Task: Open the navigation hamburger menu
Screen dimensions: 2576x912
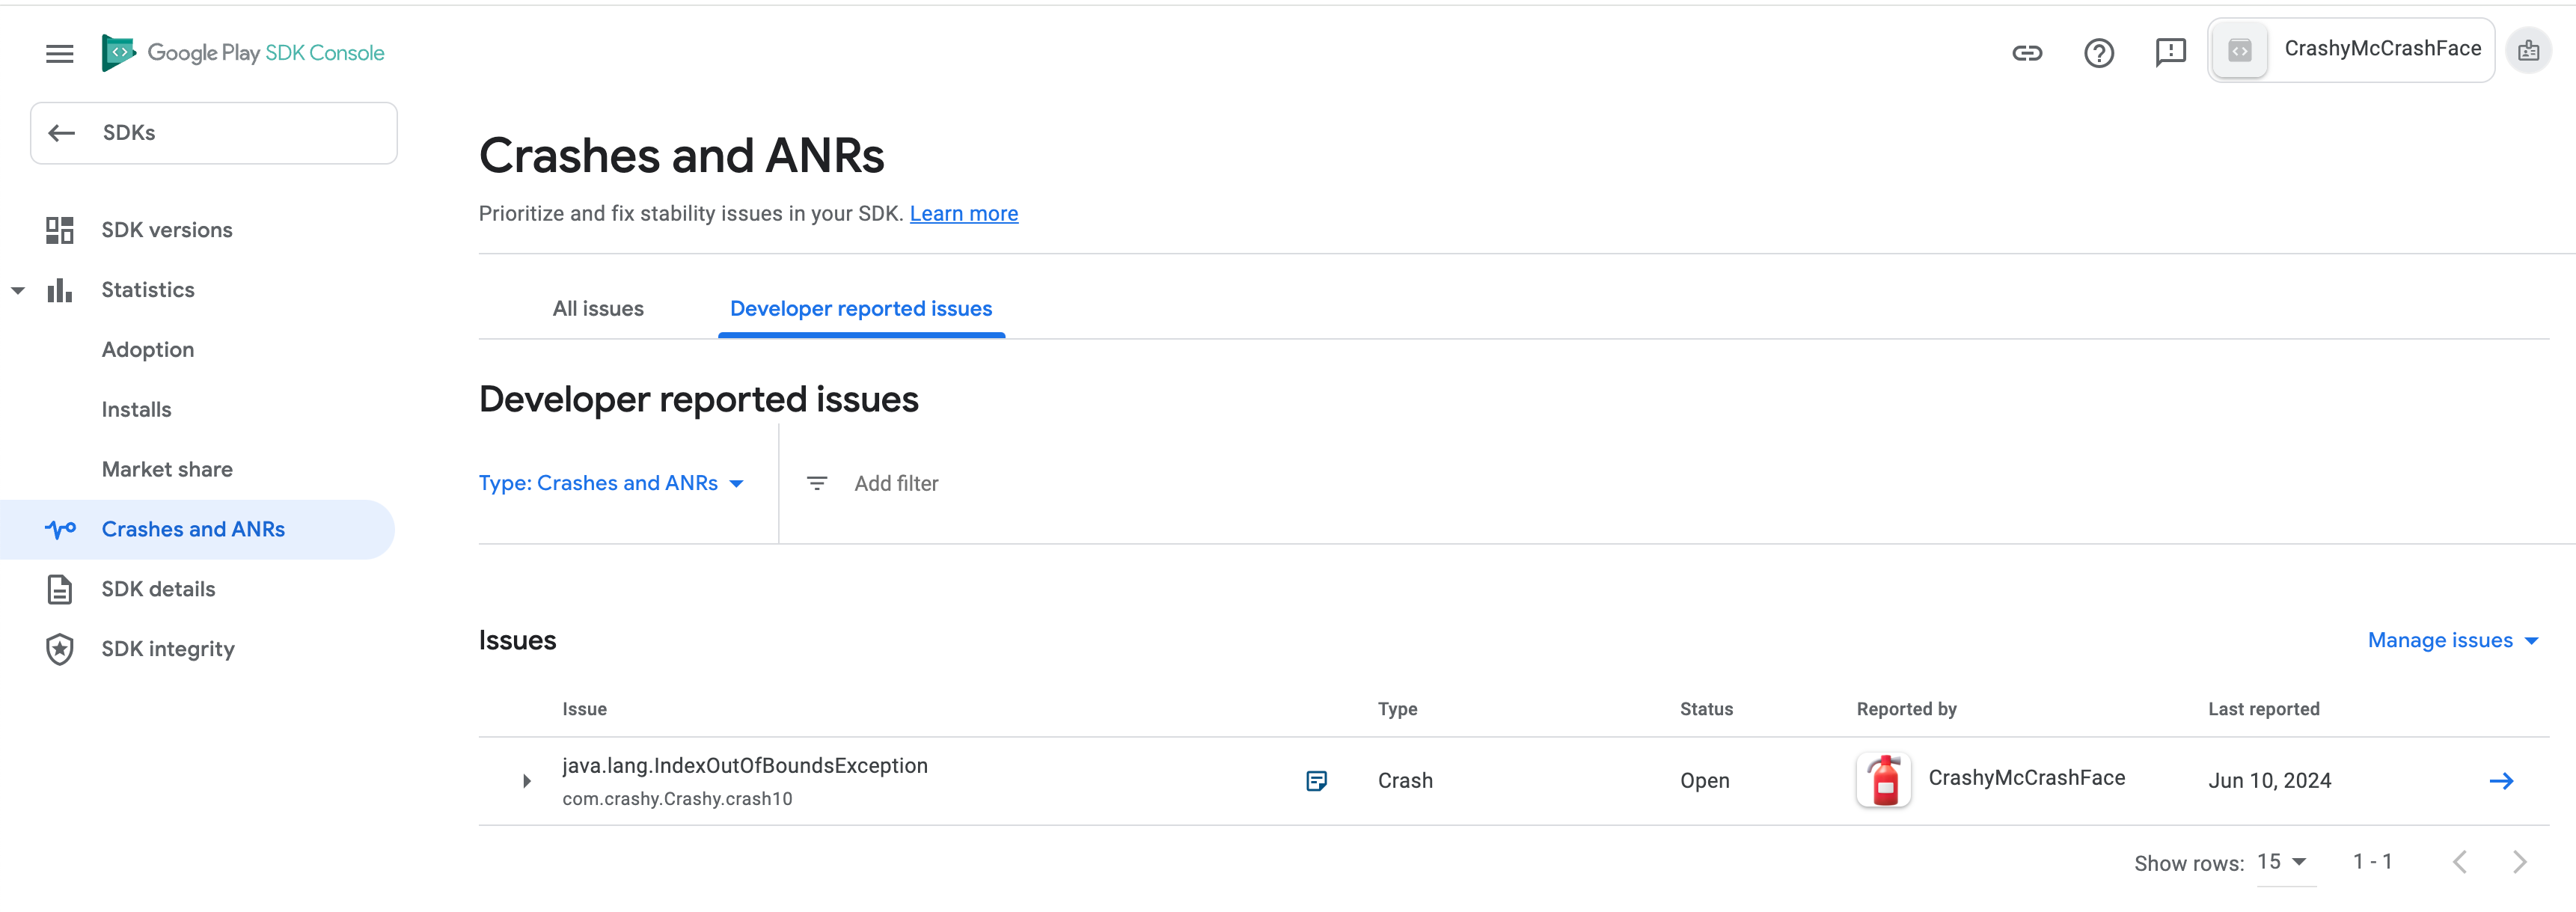Action: pos(59,53)
